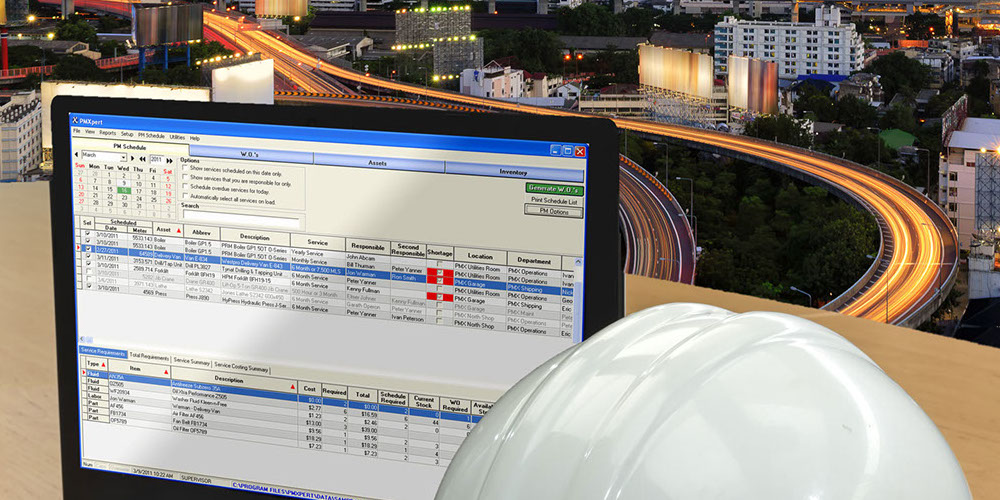The height and width of the screenshot is (500, 1000).
Task: Click the Item column sort arrow
Action: coord(166,372)
